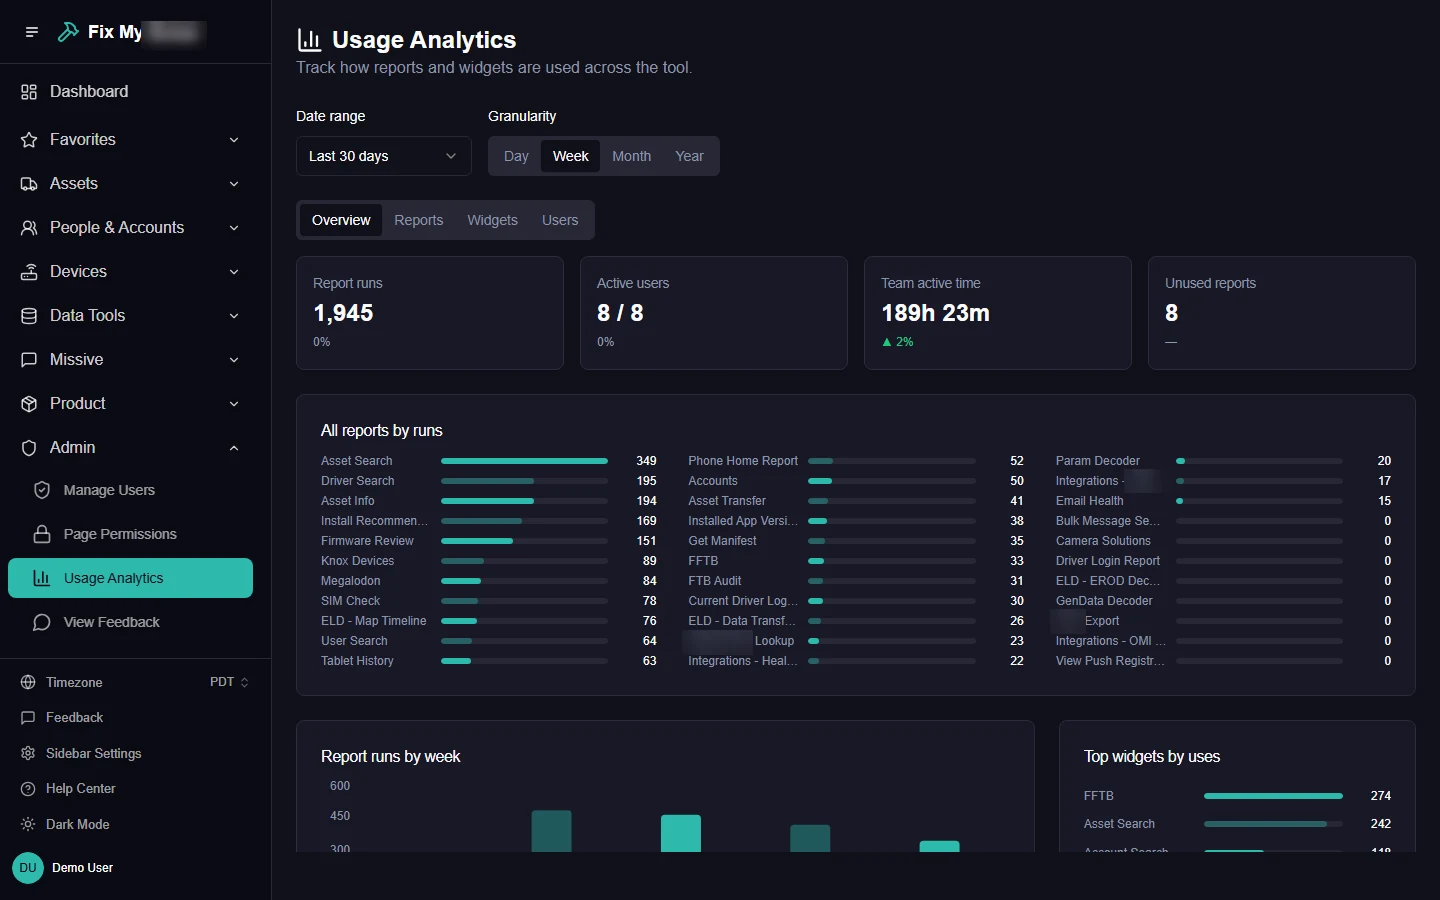Collapse sidebar with the hamburger menu icon
1440x900 pixels.
click(32, 32)
